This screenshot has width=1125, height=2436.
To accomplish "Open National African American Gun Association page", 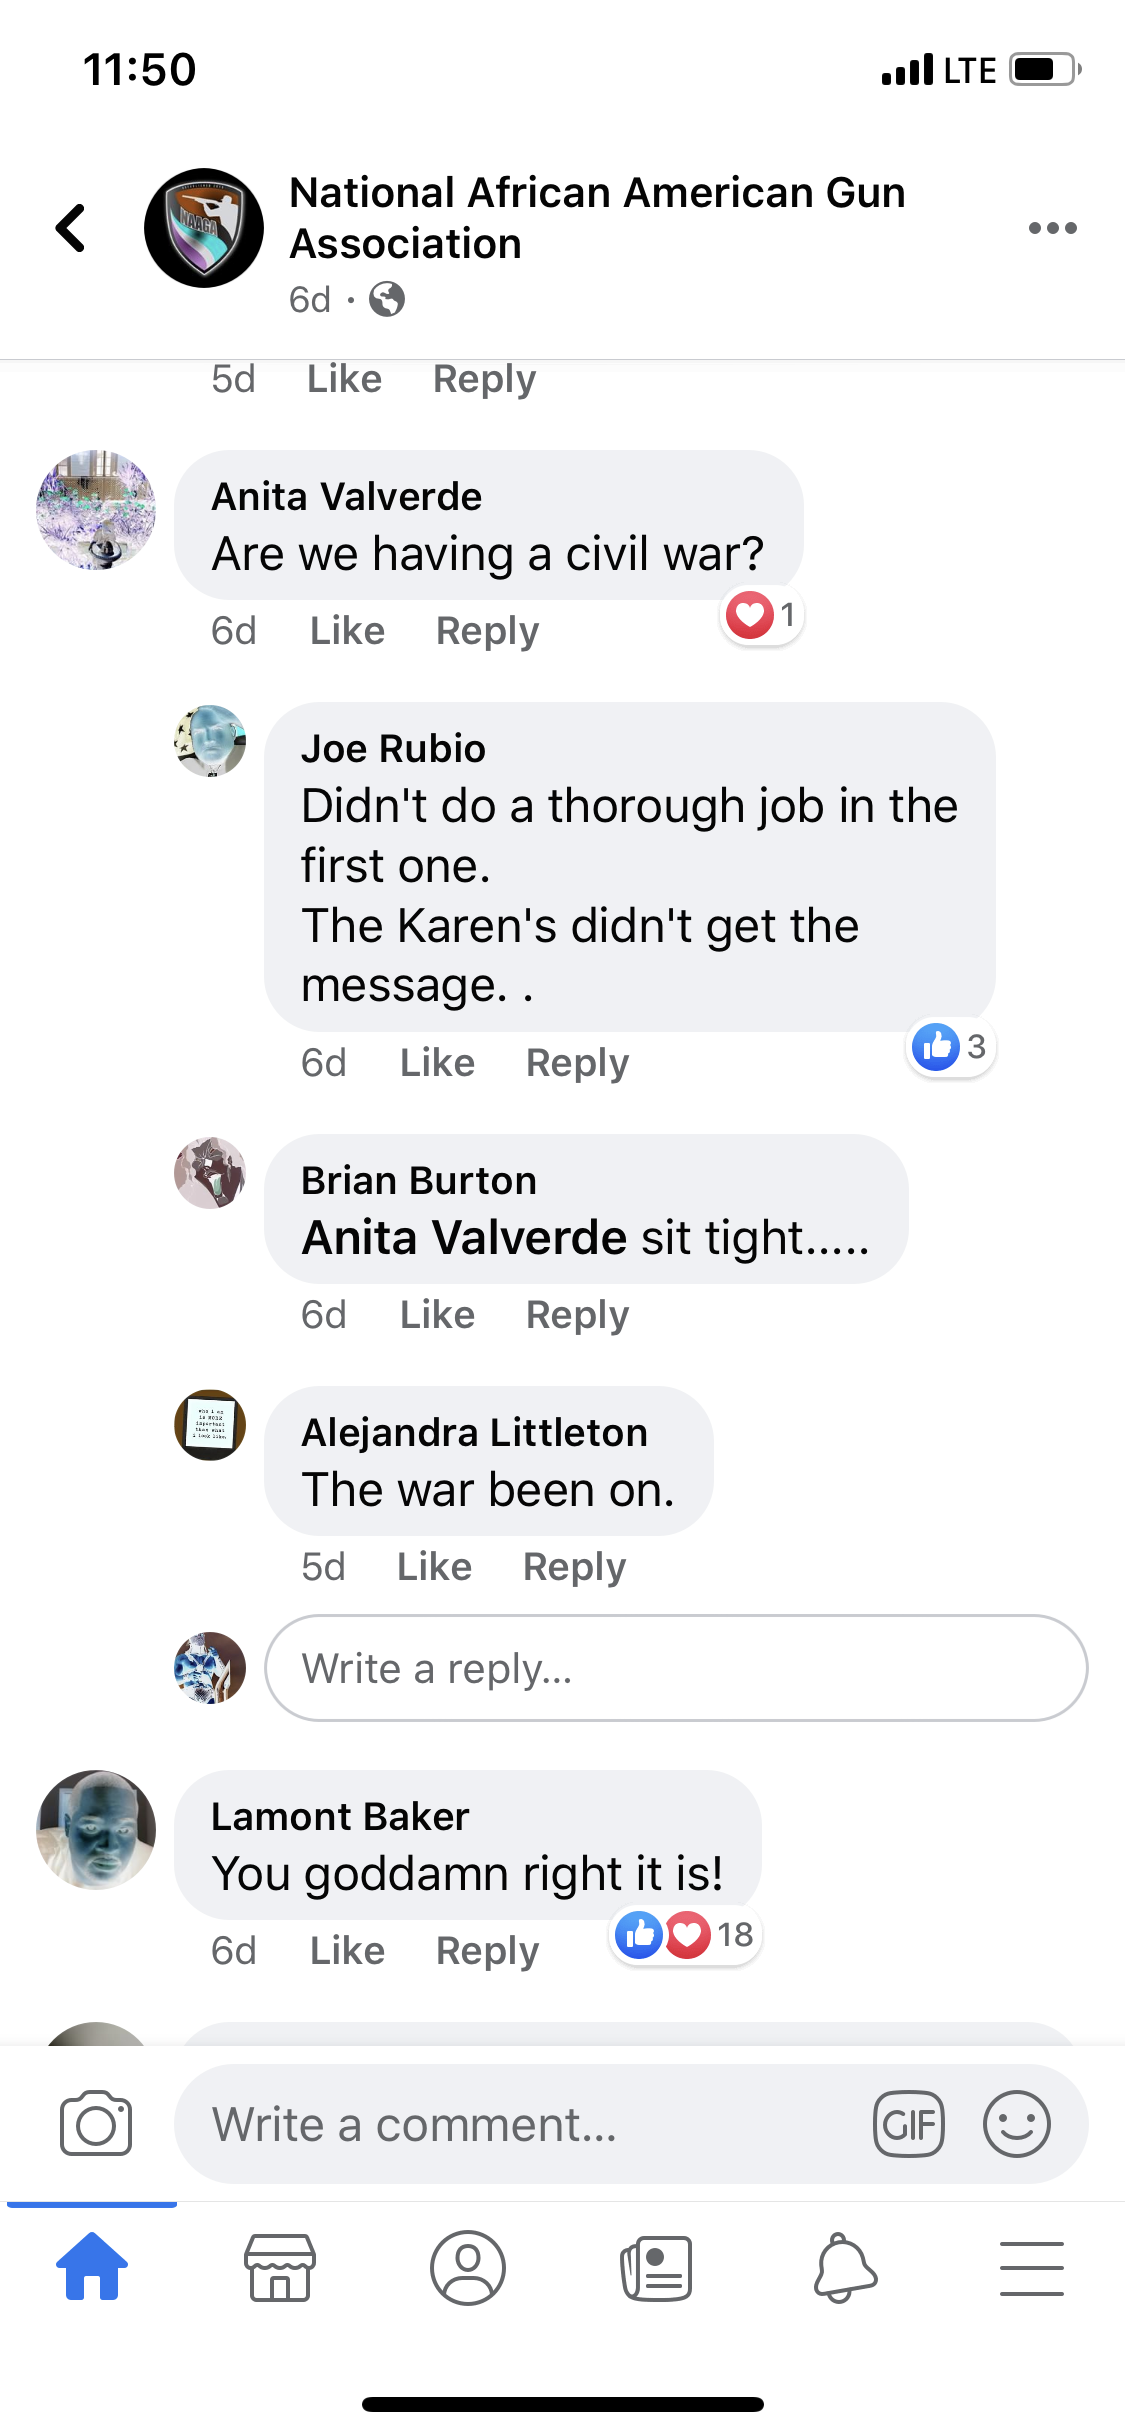I will click(597, 218).
